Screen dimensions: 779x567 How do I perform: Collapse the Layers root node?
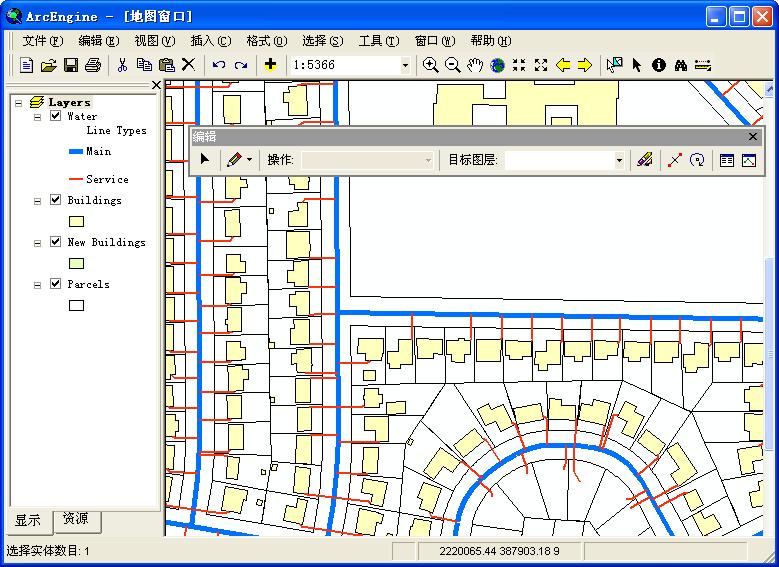click(x=19, y=103)
